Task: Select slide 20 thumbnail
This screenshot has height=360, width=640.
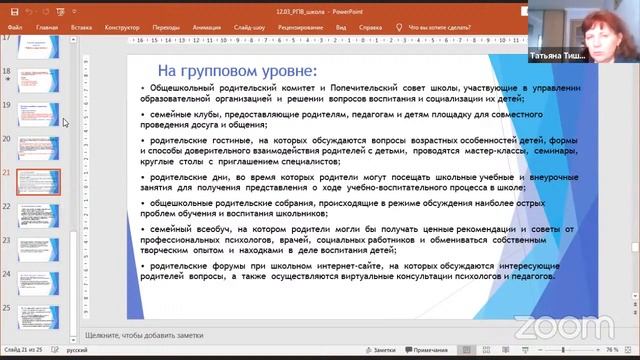Action: click(38, 148)
